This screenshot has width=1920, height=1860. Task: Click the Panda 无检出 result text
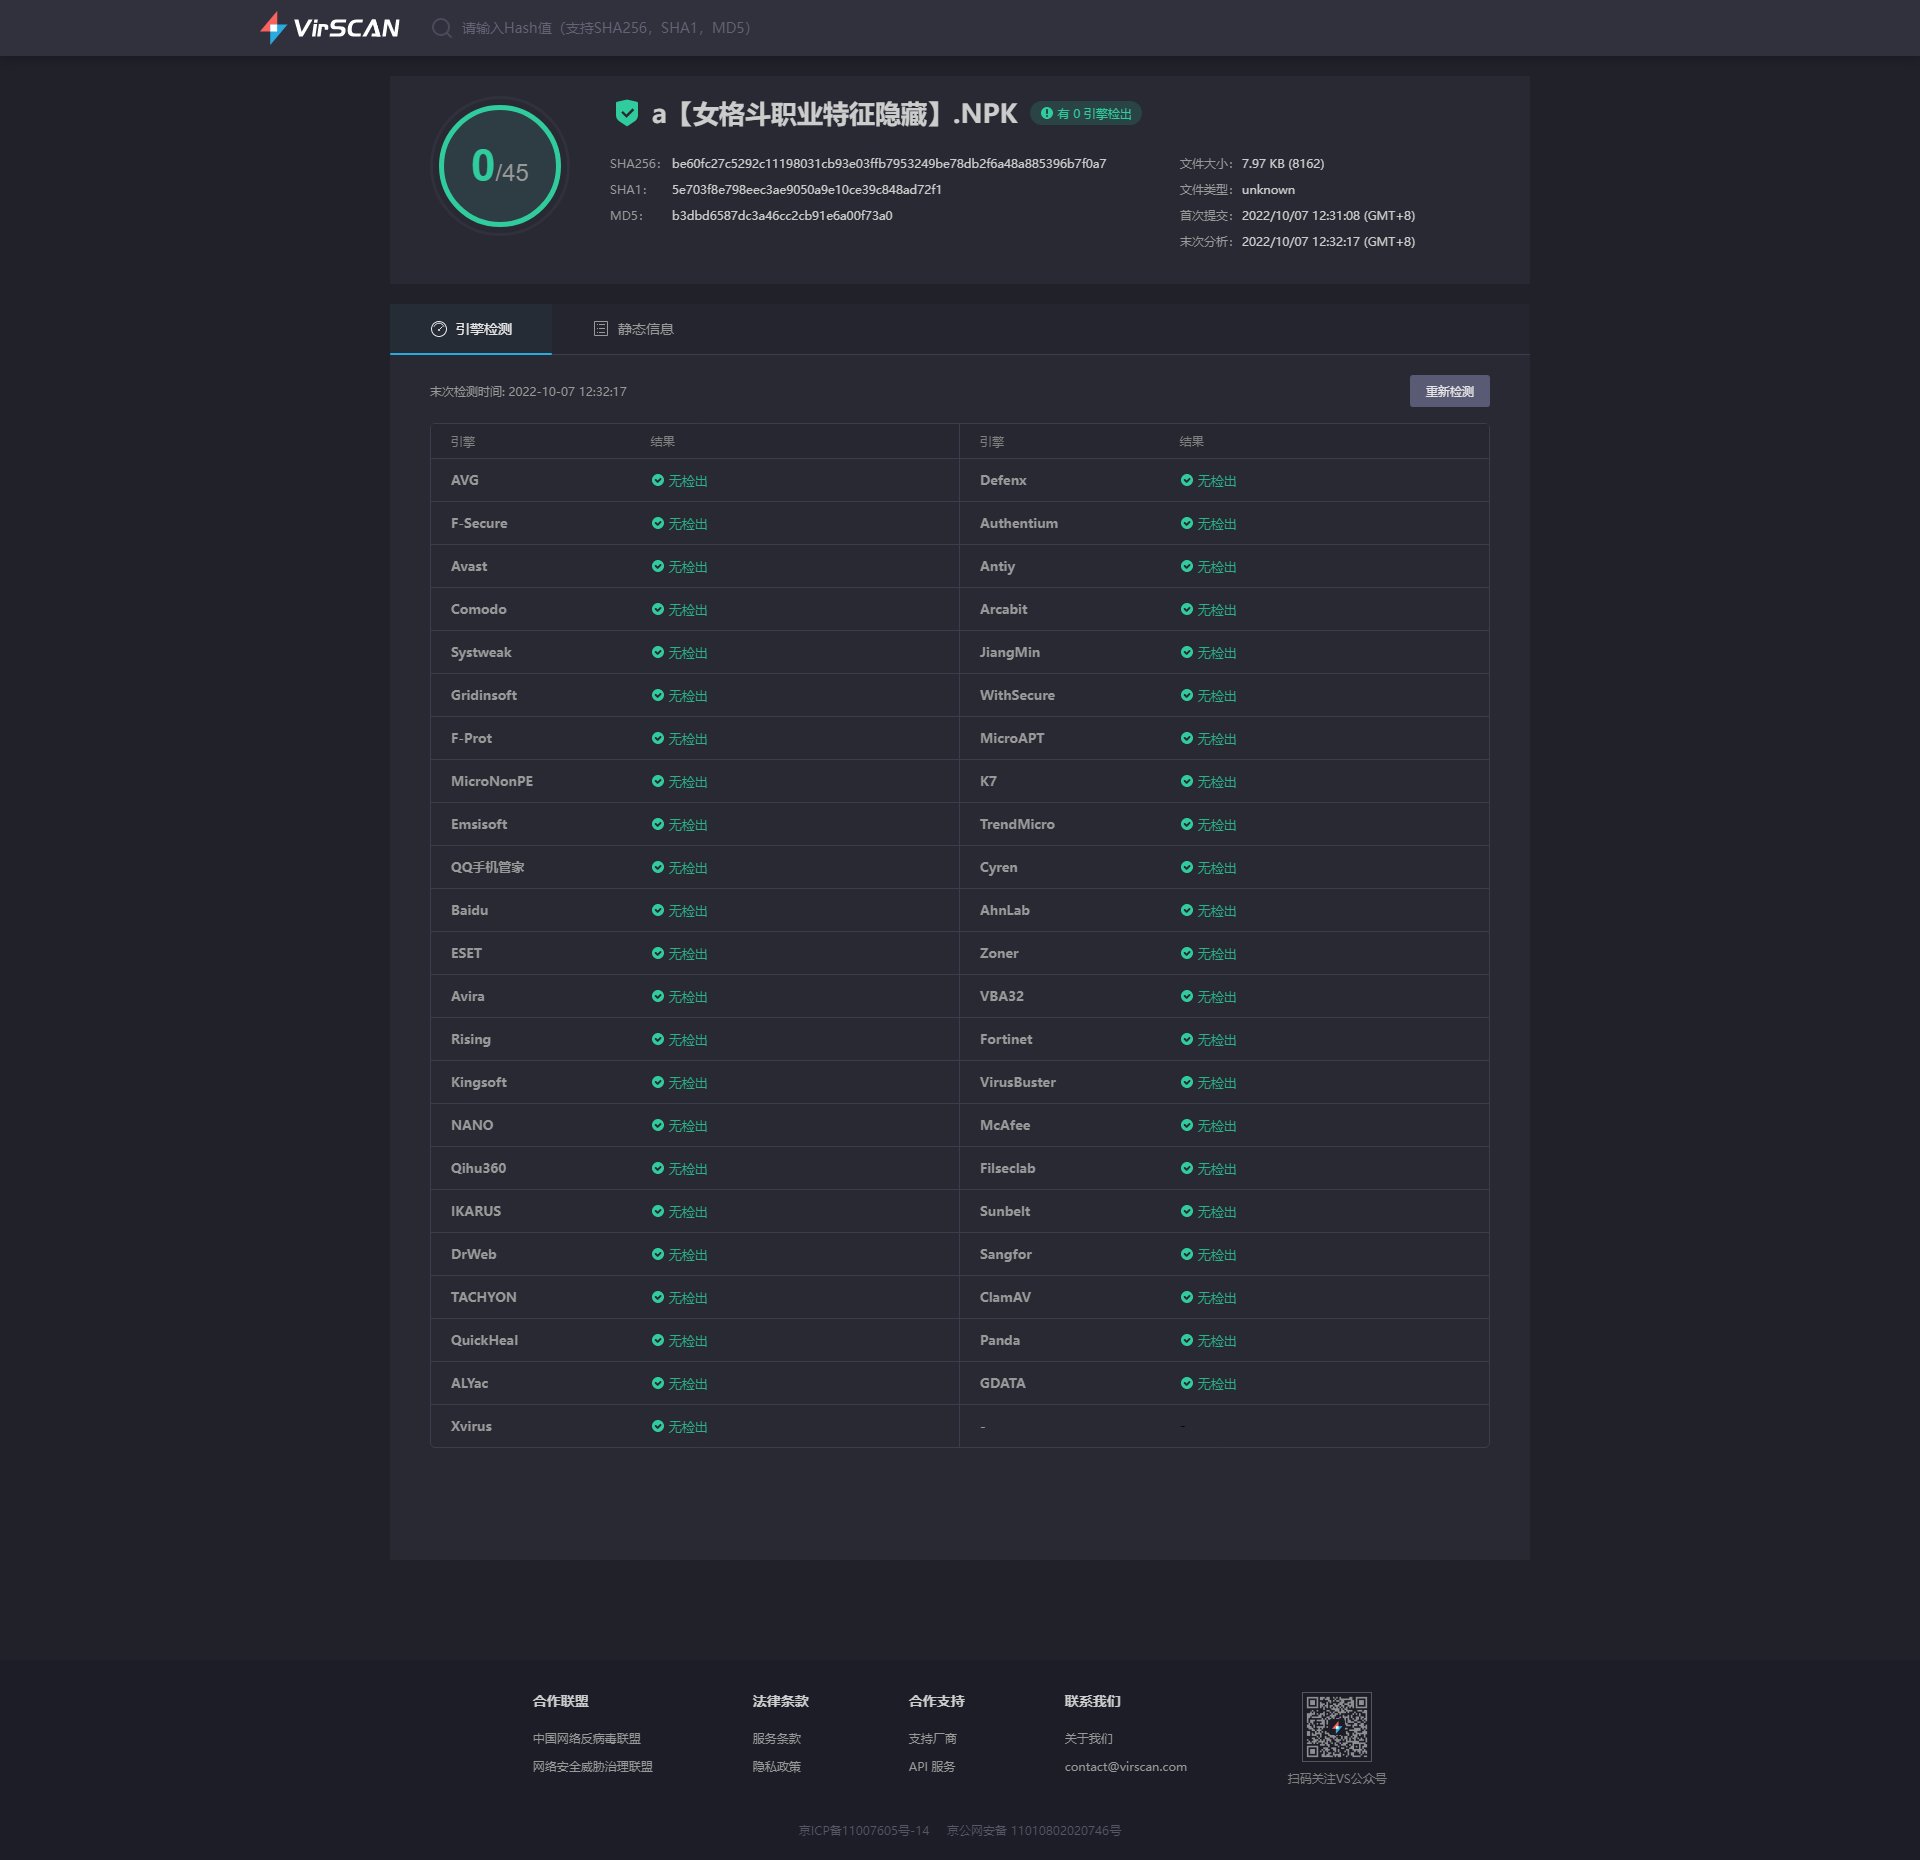click(x=1217, y=1341)
